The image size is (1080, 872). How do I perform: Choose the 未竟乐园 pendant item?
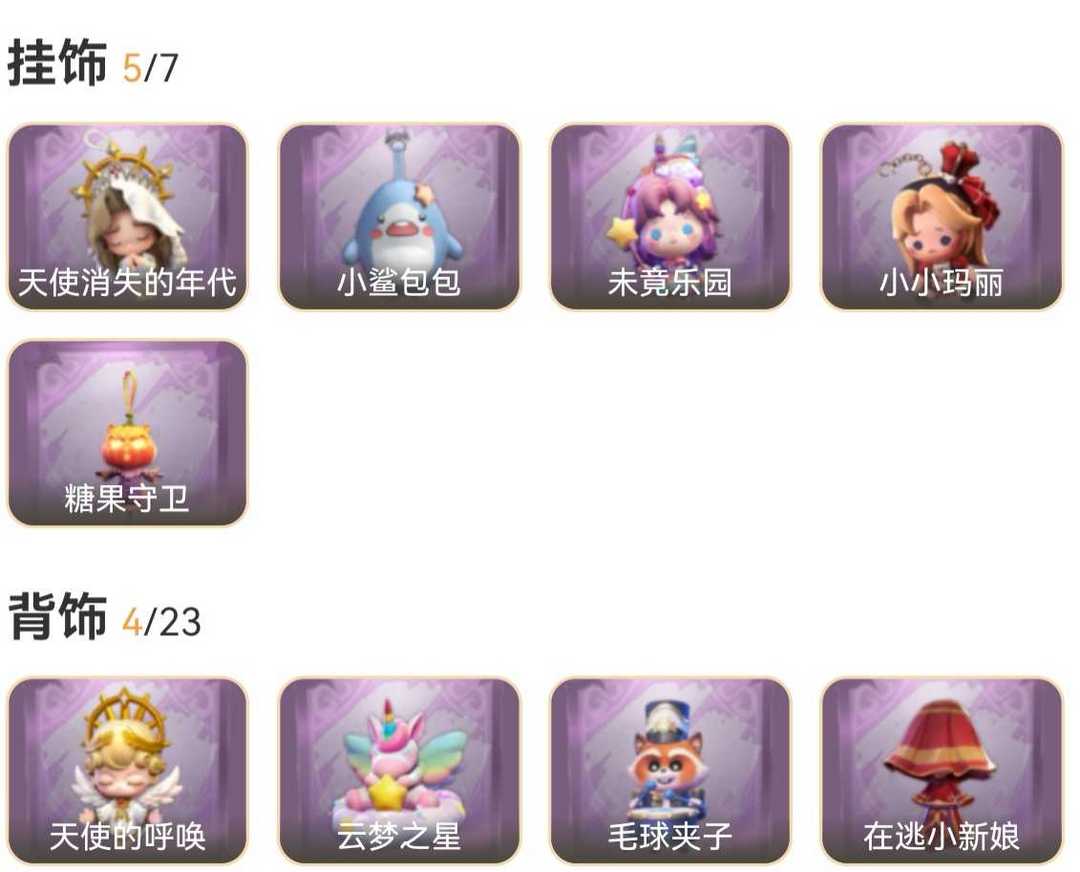point(669,217)
